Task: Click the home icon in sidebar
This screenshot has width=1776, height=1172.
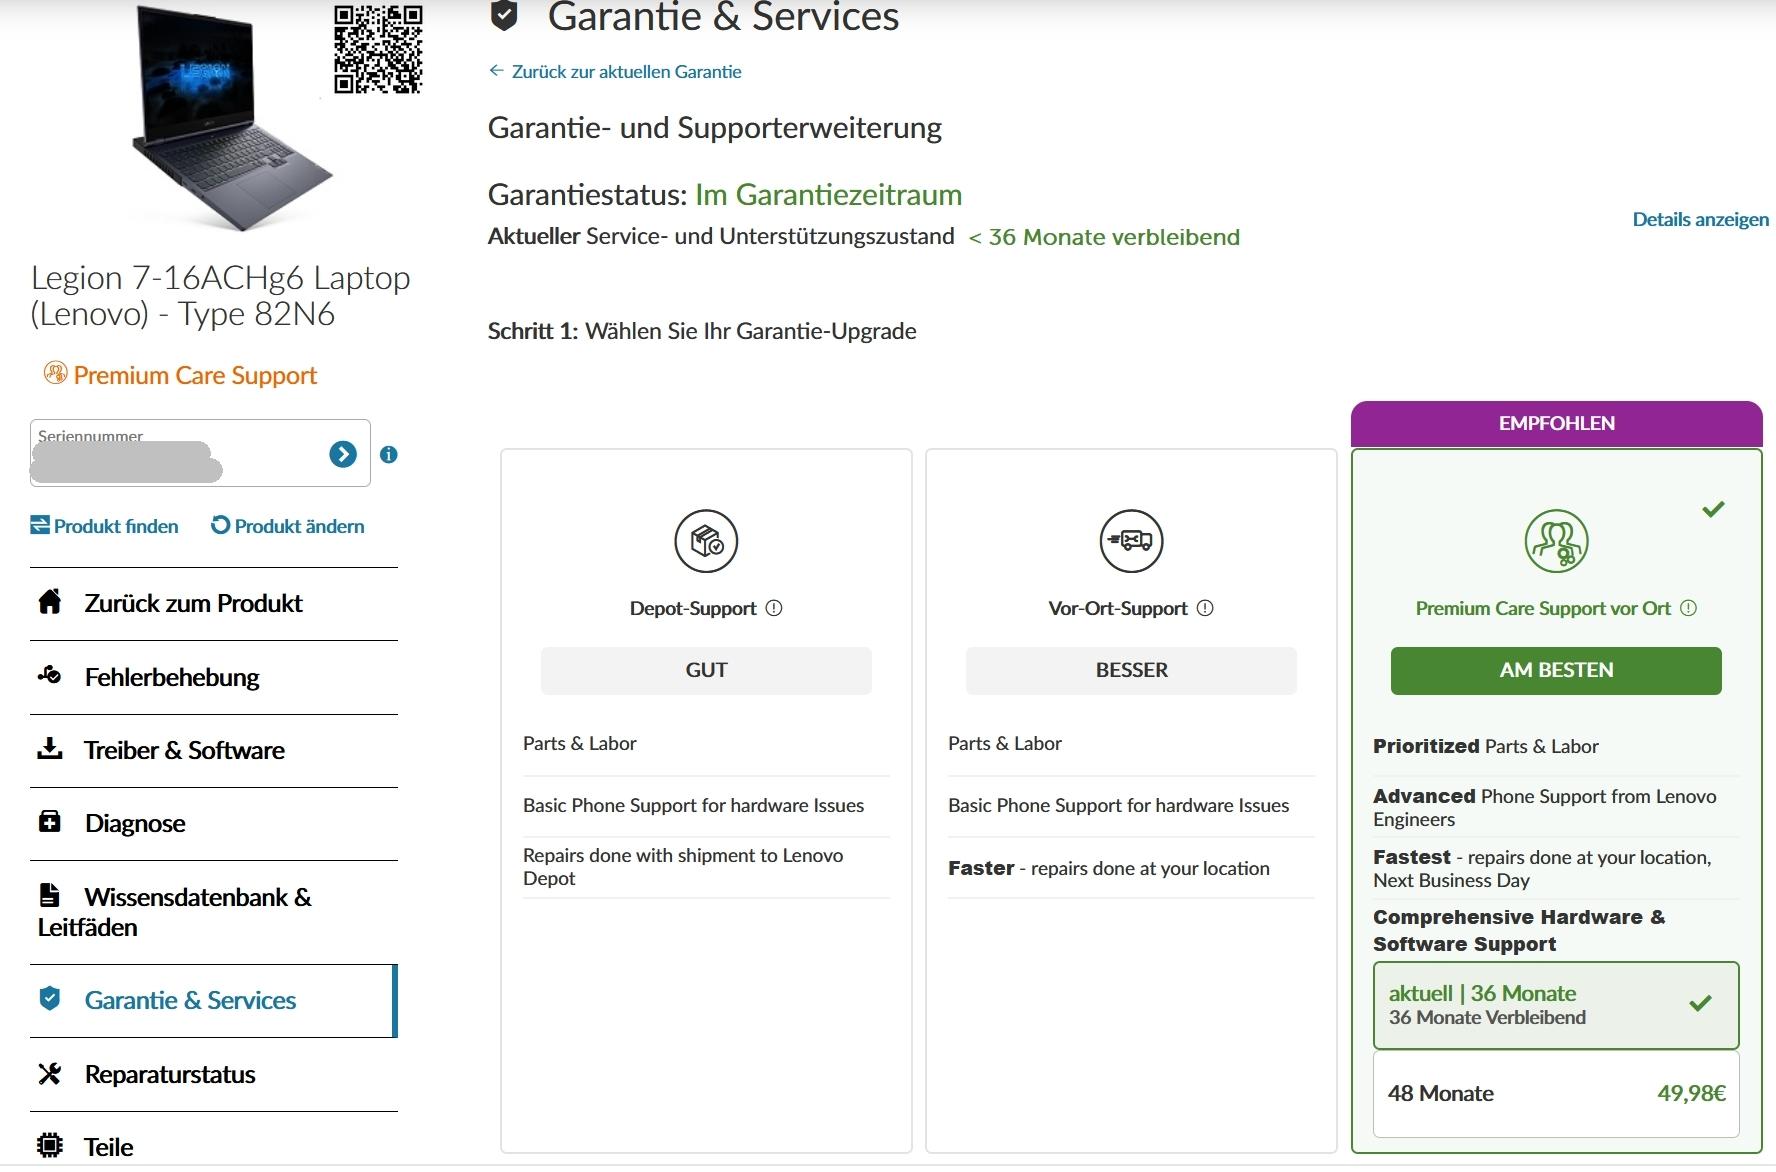Action: point(49,601)
